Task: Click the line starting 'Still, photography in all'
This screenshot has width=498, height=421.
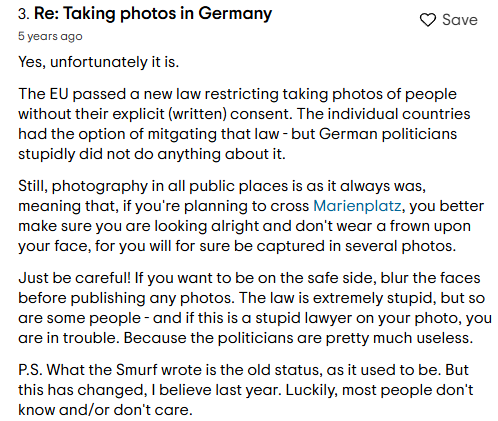Action: [222, 186]
